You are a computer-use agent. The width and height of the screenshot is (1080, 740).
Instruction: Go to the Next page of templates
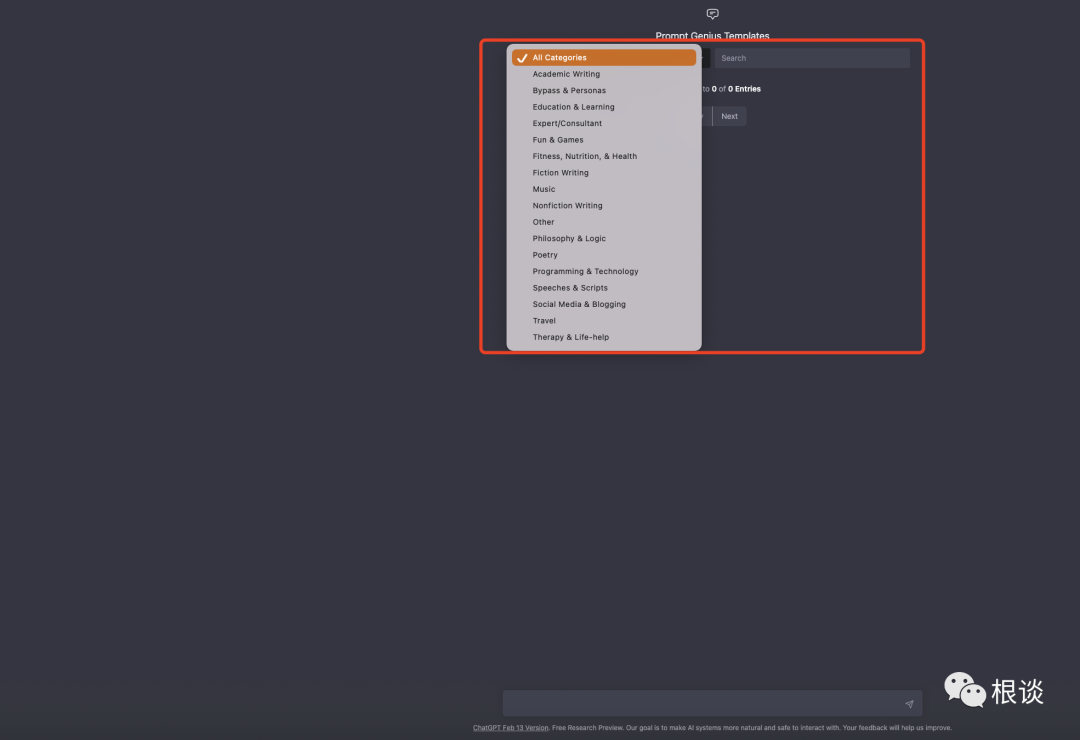point(729,116)
